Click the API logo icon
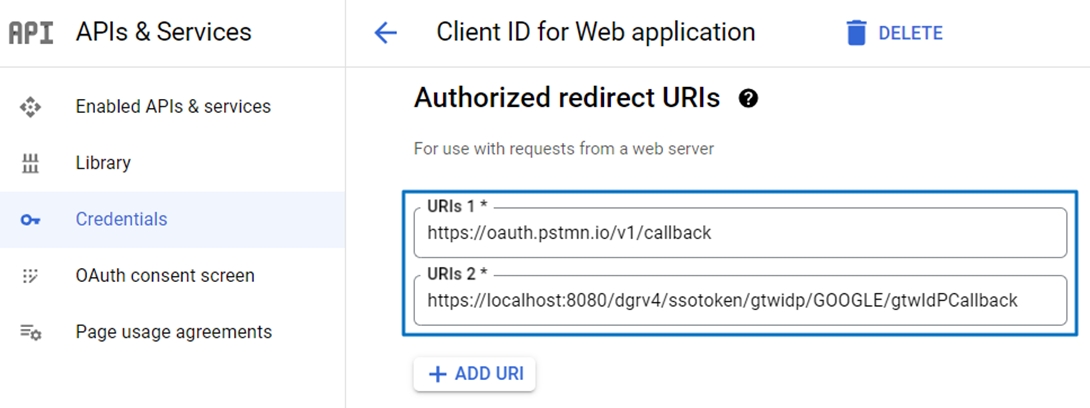Viewport: 1090px width, 408px height. coord(31,32)
